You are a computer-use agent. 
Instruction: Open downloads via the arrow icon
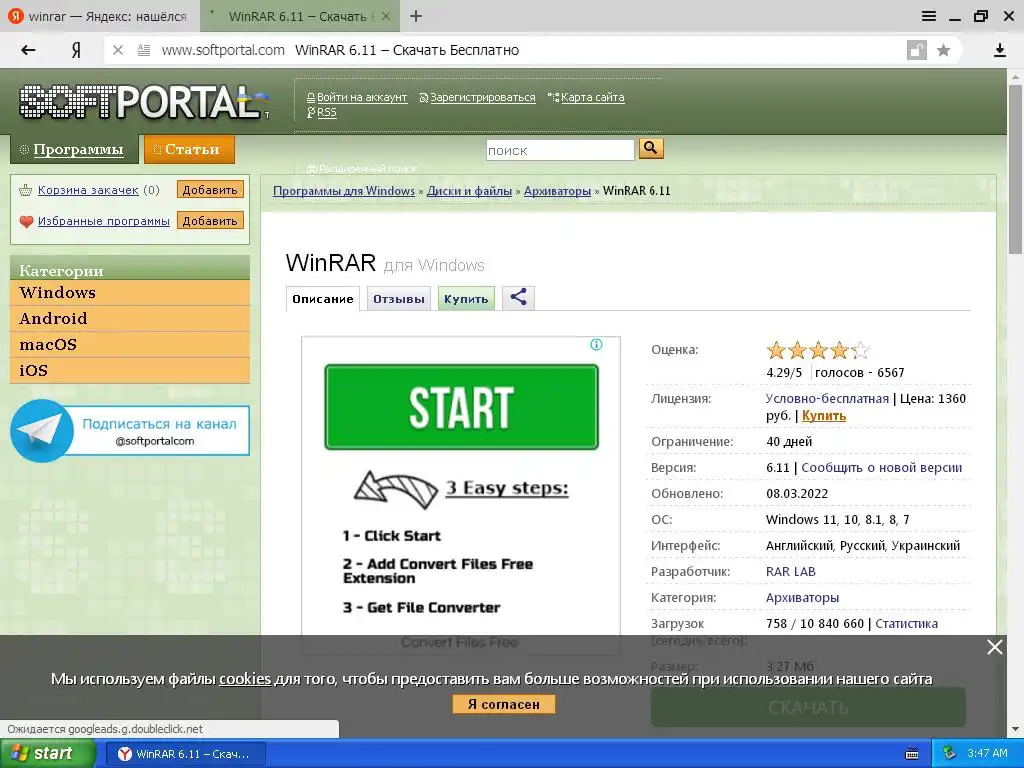click(999, 50)
